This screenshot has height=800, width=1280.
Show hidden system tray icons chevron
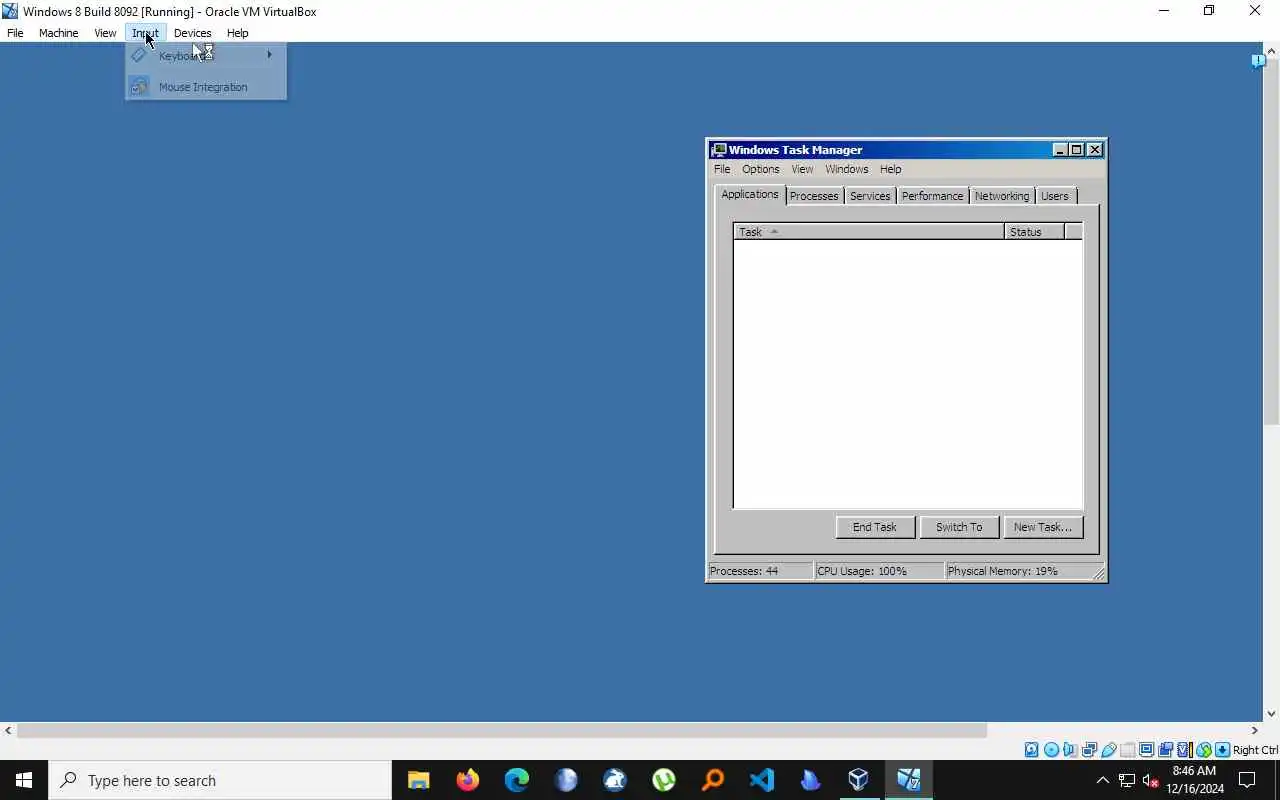1102,780
